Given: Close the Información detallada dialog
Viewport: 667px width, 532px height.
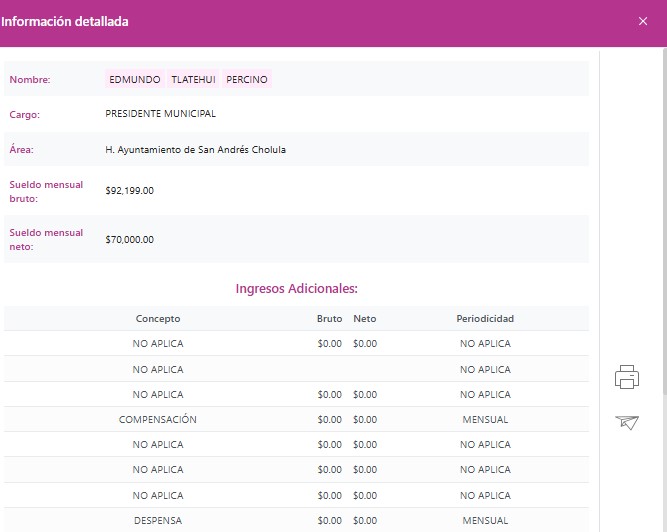Looking at the screenshot, I should click(x=643, y=21).
